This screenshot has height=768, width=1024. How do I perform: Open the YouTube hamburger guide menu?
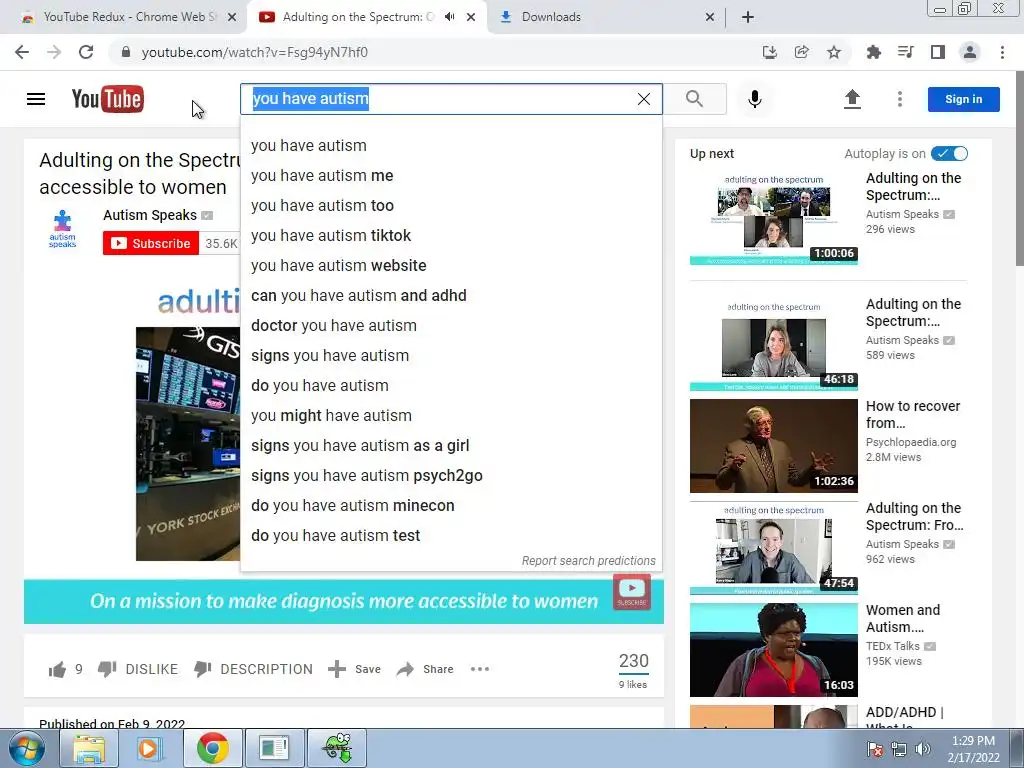coord(36,99)
